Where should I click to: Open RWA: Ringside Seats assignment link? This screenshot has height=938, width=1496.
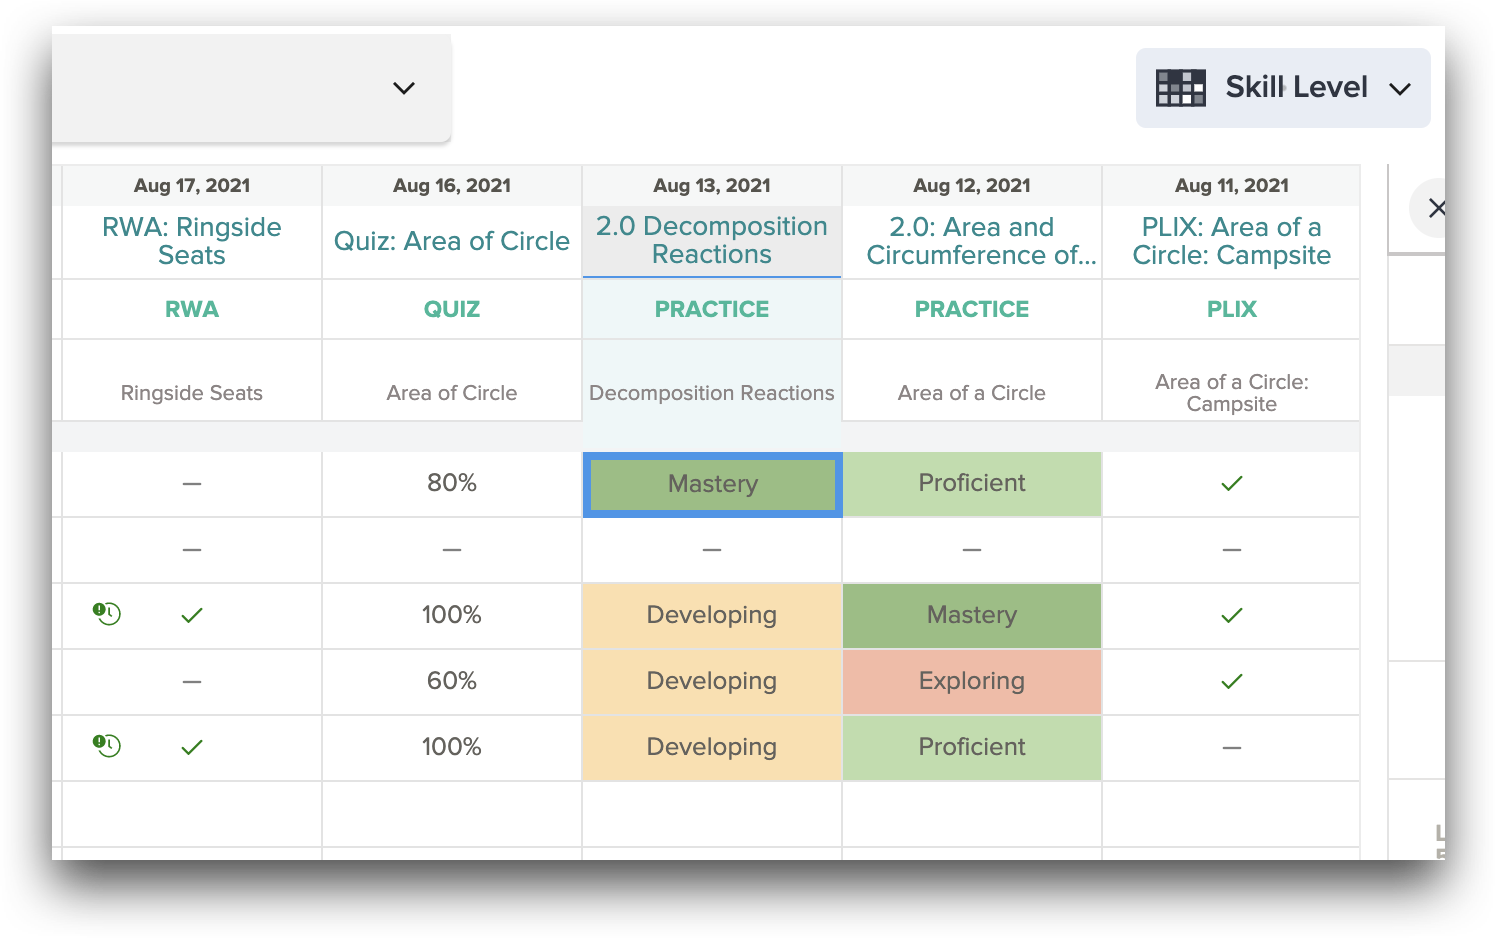point(192,241)
